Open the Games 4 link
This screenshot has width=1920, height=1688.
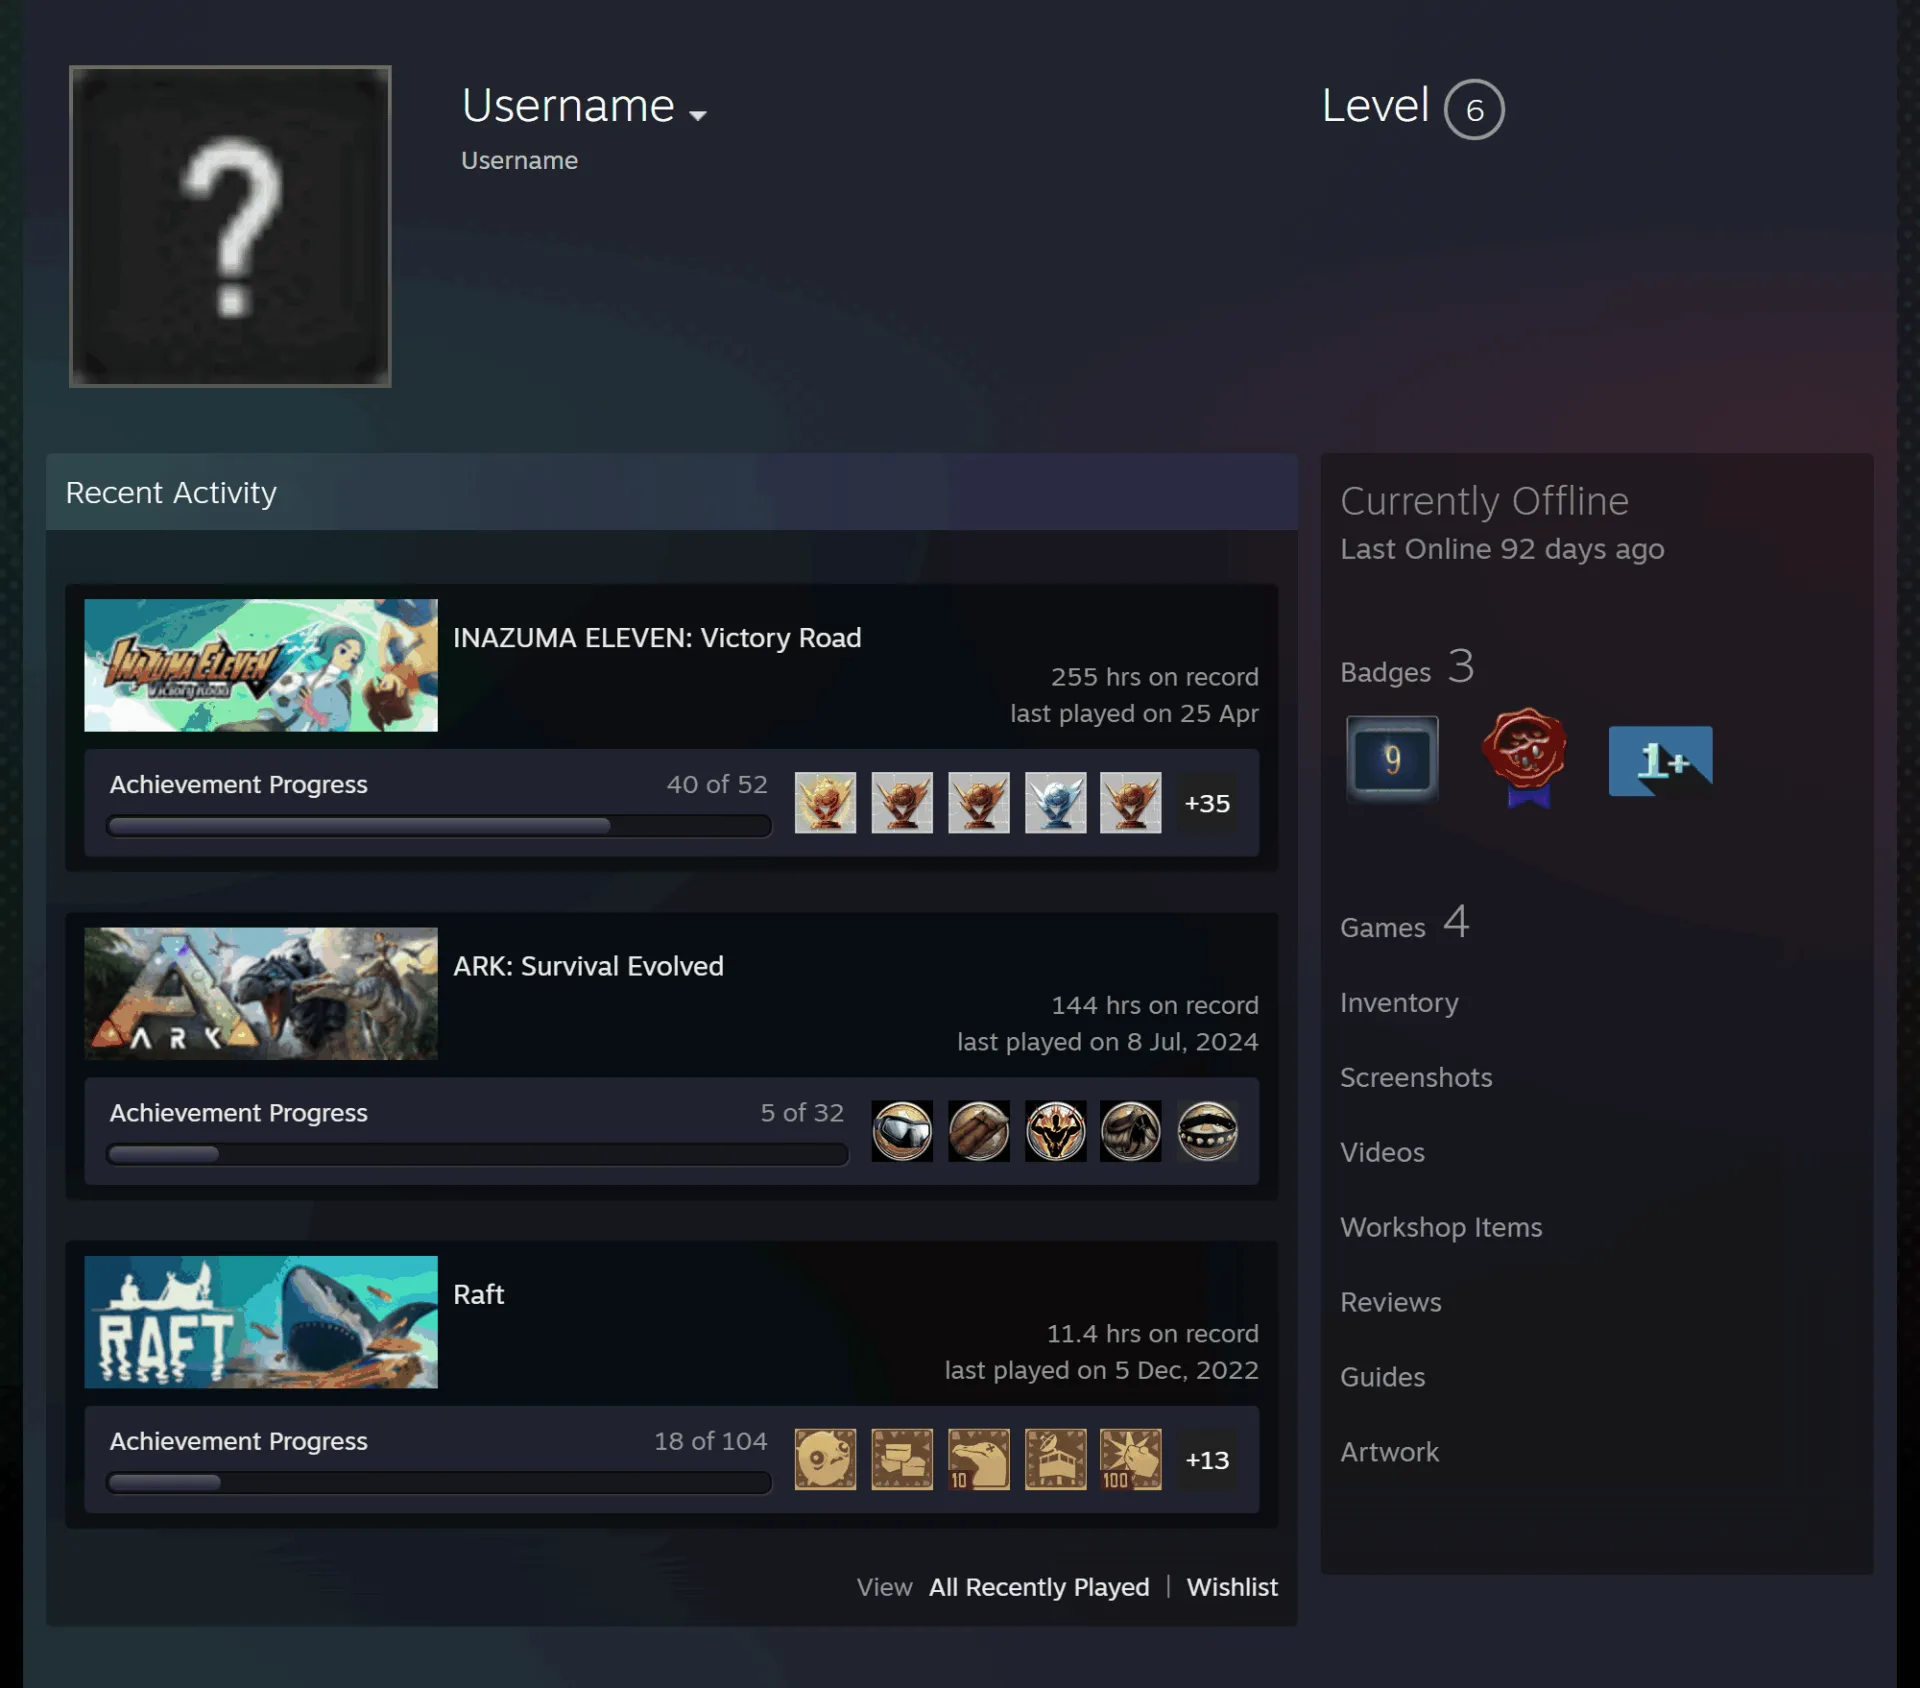coord(1405,923)
